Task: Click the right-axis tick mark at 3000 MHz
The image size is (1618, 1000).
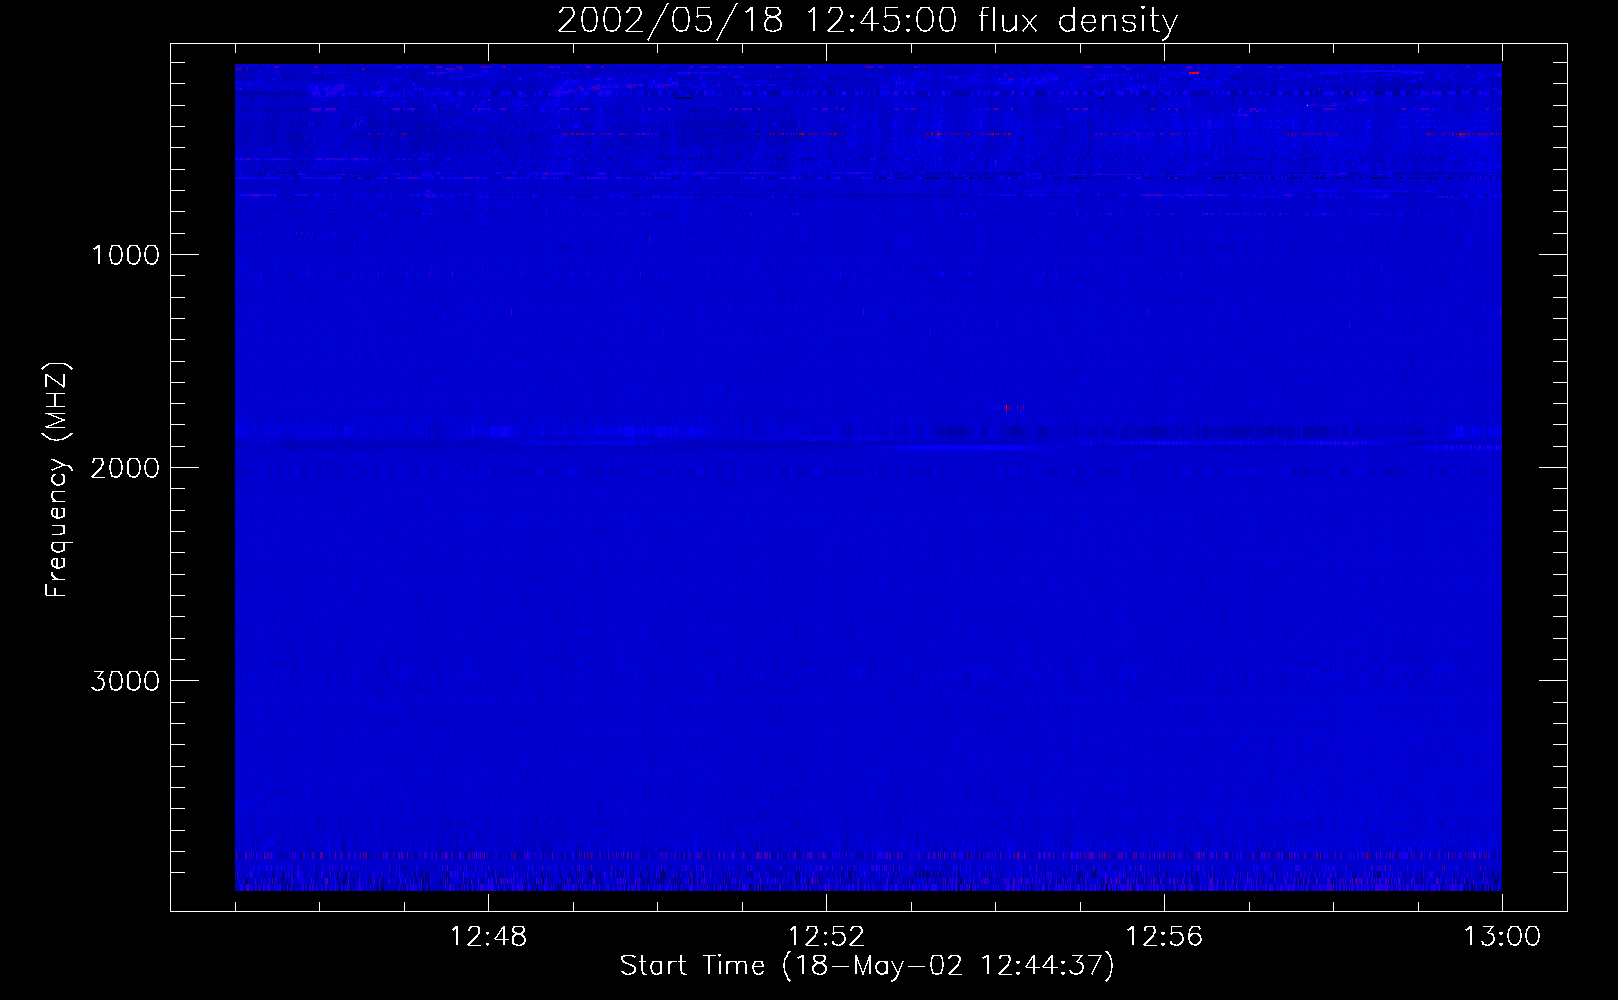Action: pyautogui.click(x=1553, y=680)
